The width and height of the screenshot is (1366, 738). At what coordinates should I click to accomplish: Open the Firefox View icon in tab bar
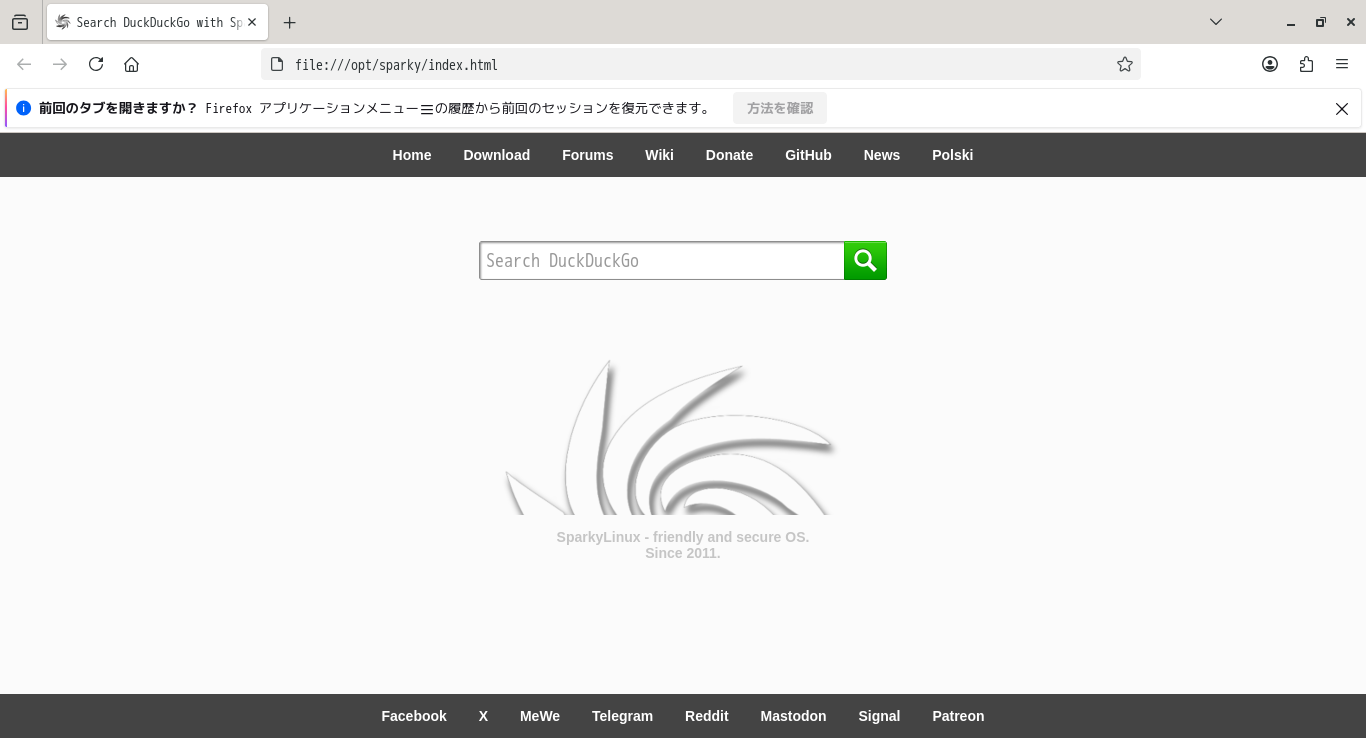[x=20, y=22]
